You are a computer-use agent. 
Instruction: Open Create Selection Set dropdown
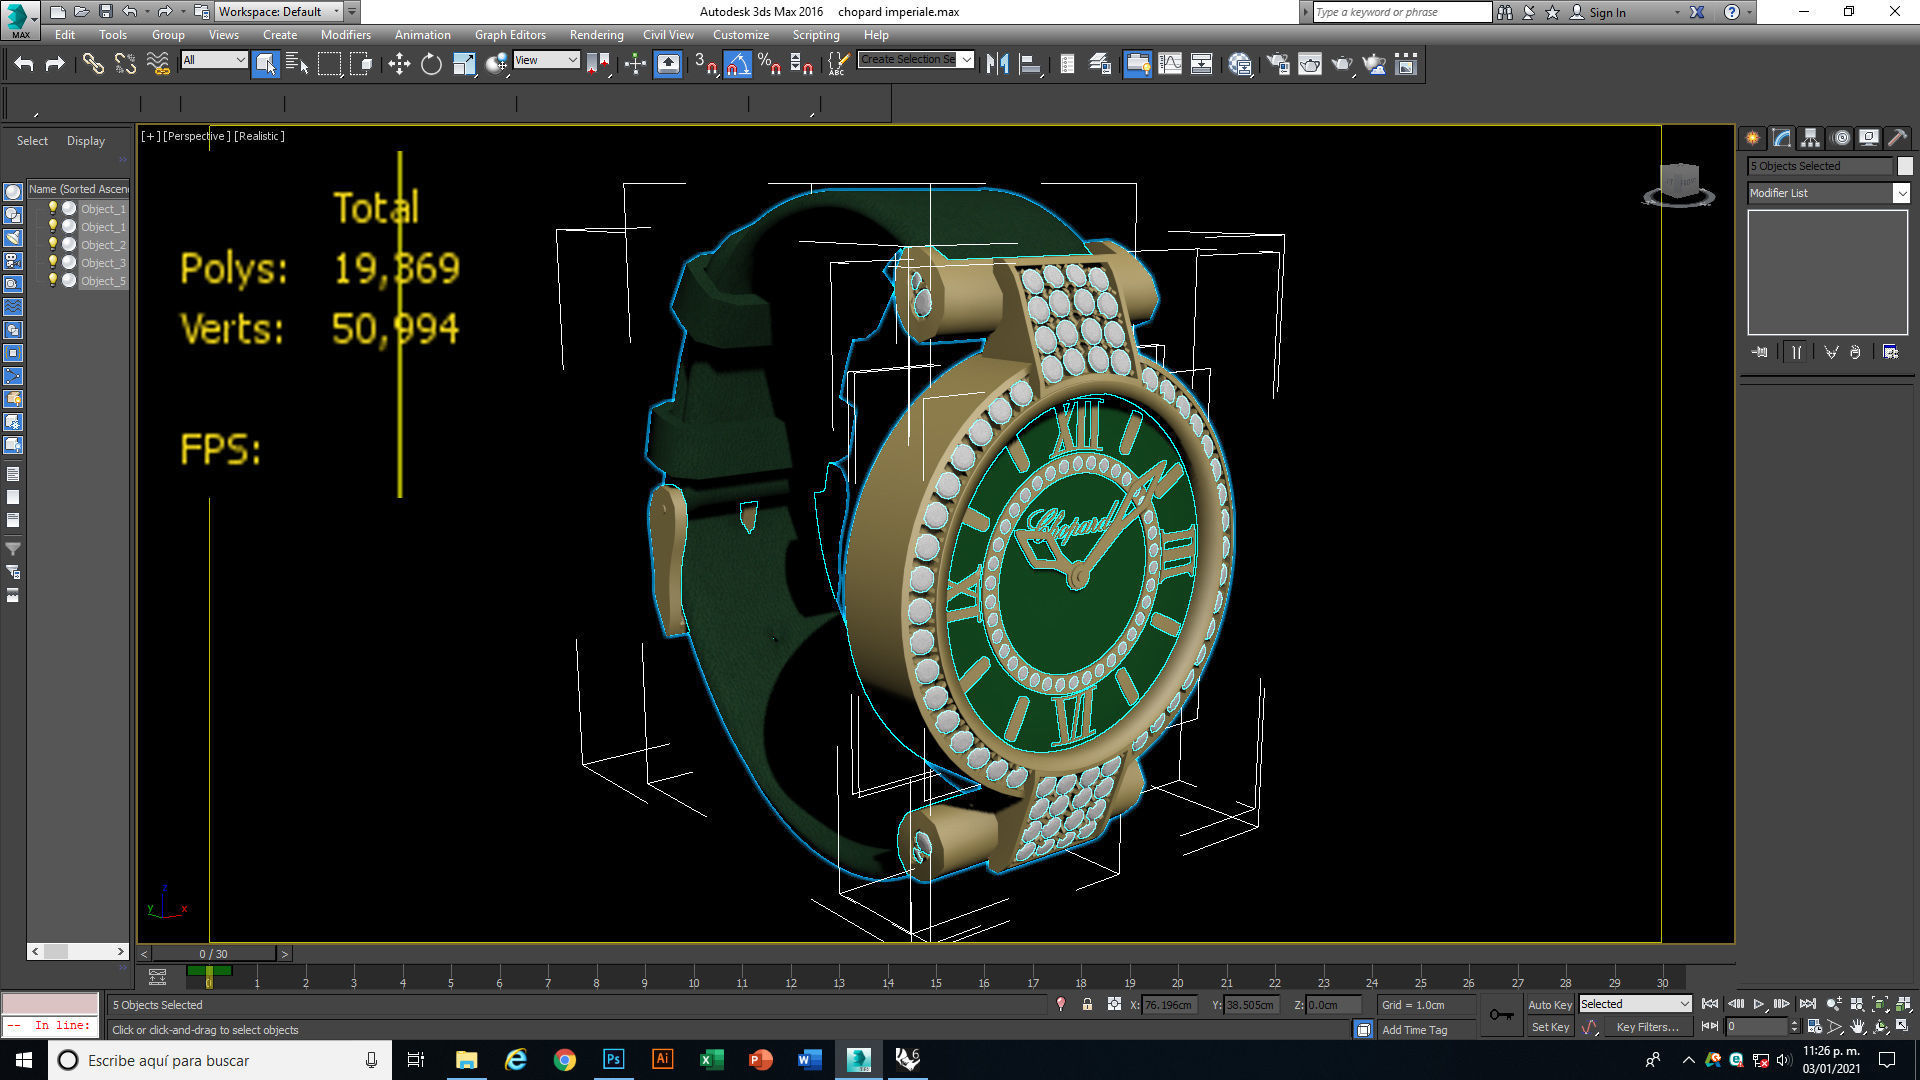(x=916, y=60)
